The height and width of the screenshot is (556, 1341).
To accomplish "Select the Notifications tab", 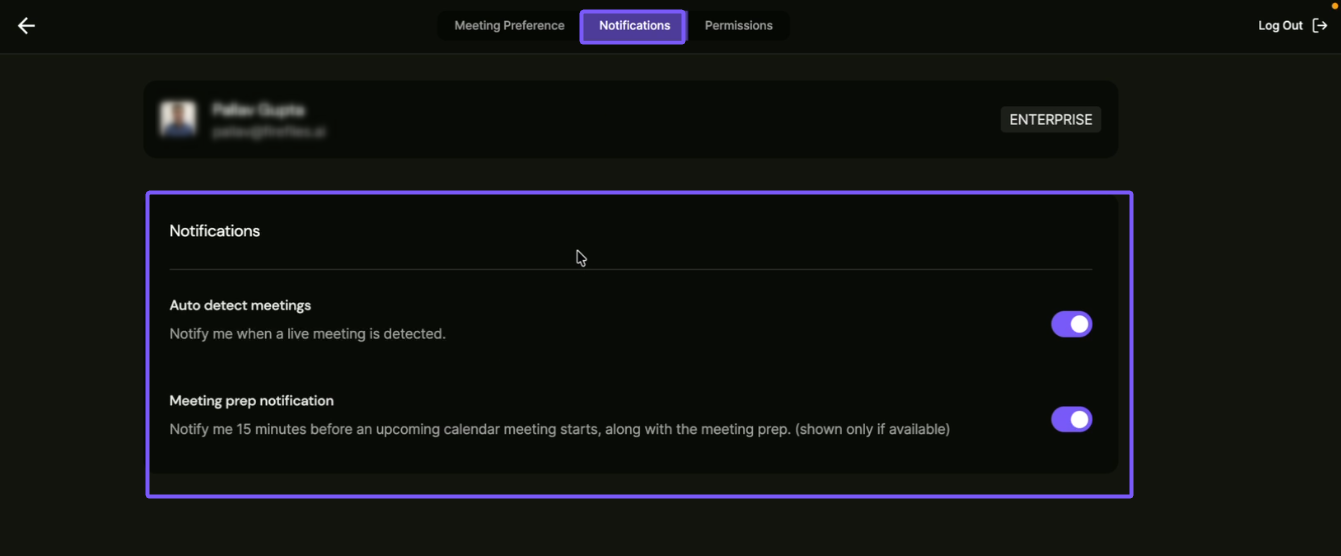I will click(634, 26).
